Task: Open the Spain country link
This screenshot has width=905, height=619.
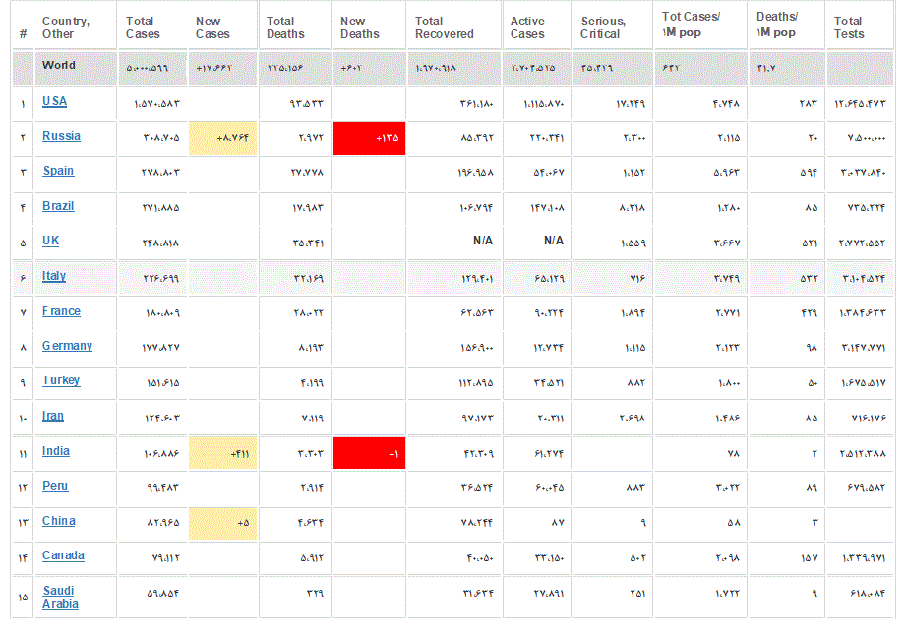Action: (58, 172)
